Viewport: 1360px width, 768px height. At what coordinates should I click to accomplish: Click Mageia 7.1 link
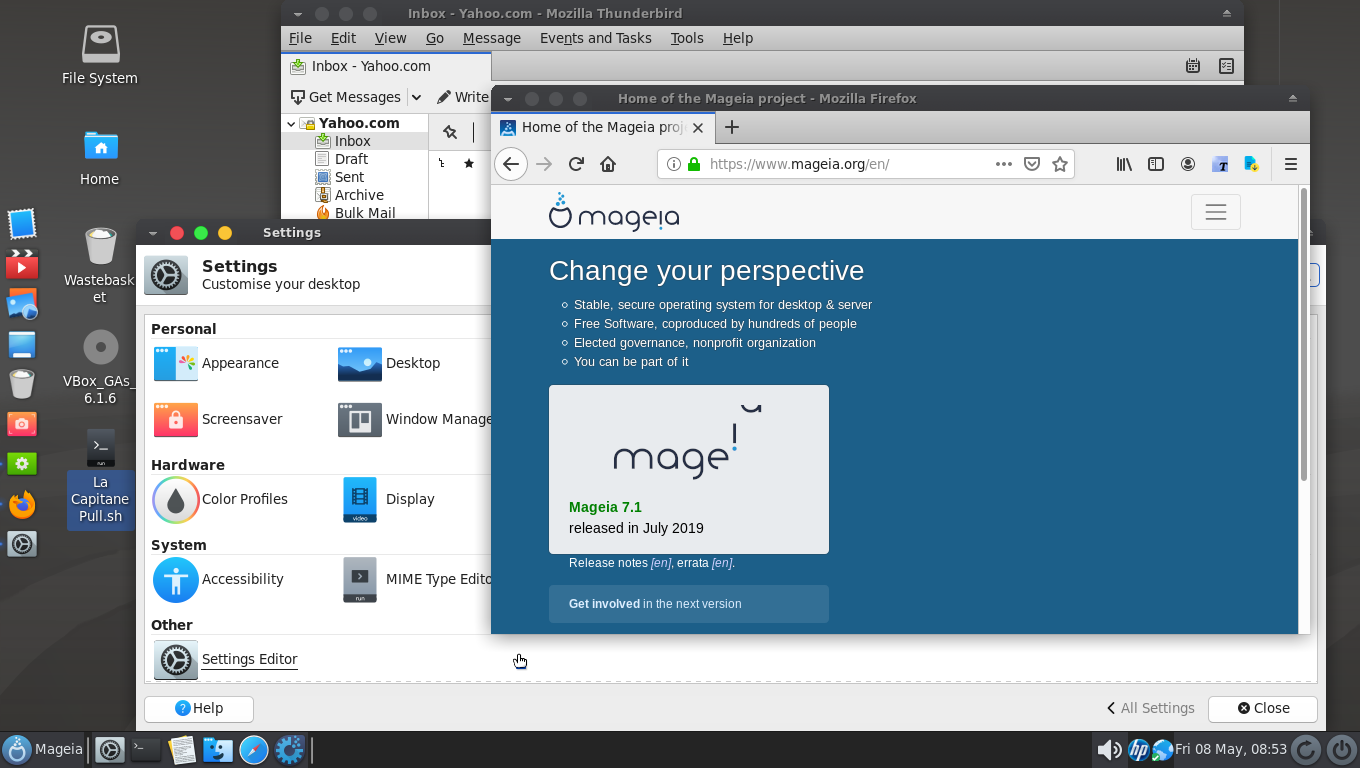pyautogui.click(x=605, y=507)
